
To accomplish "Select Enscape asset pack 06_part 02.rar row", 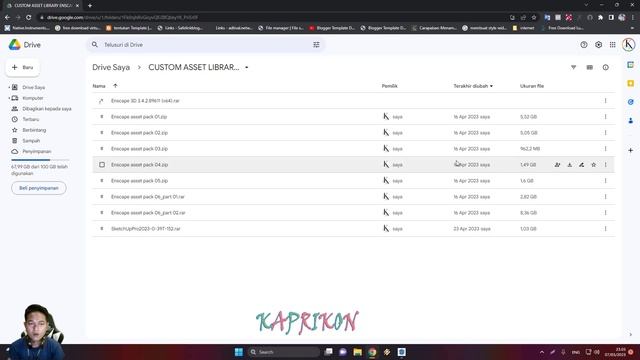I will tap(353, 213).
